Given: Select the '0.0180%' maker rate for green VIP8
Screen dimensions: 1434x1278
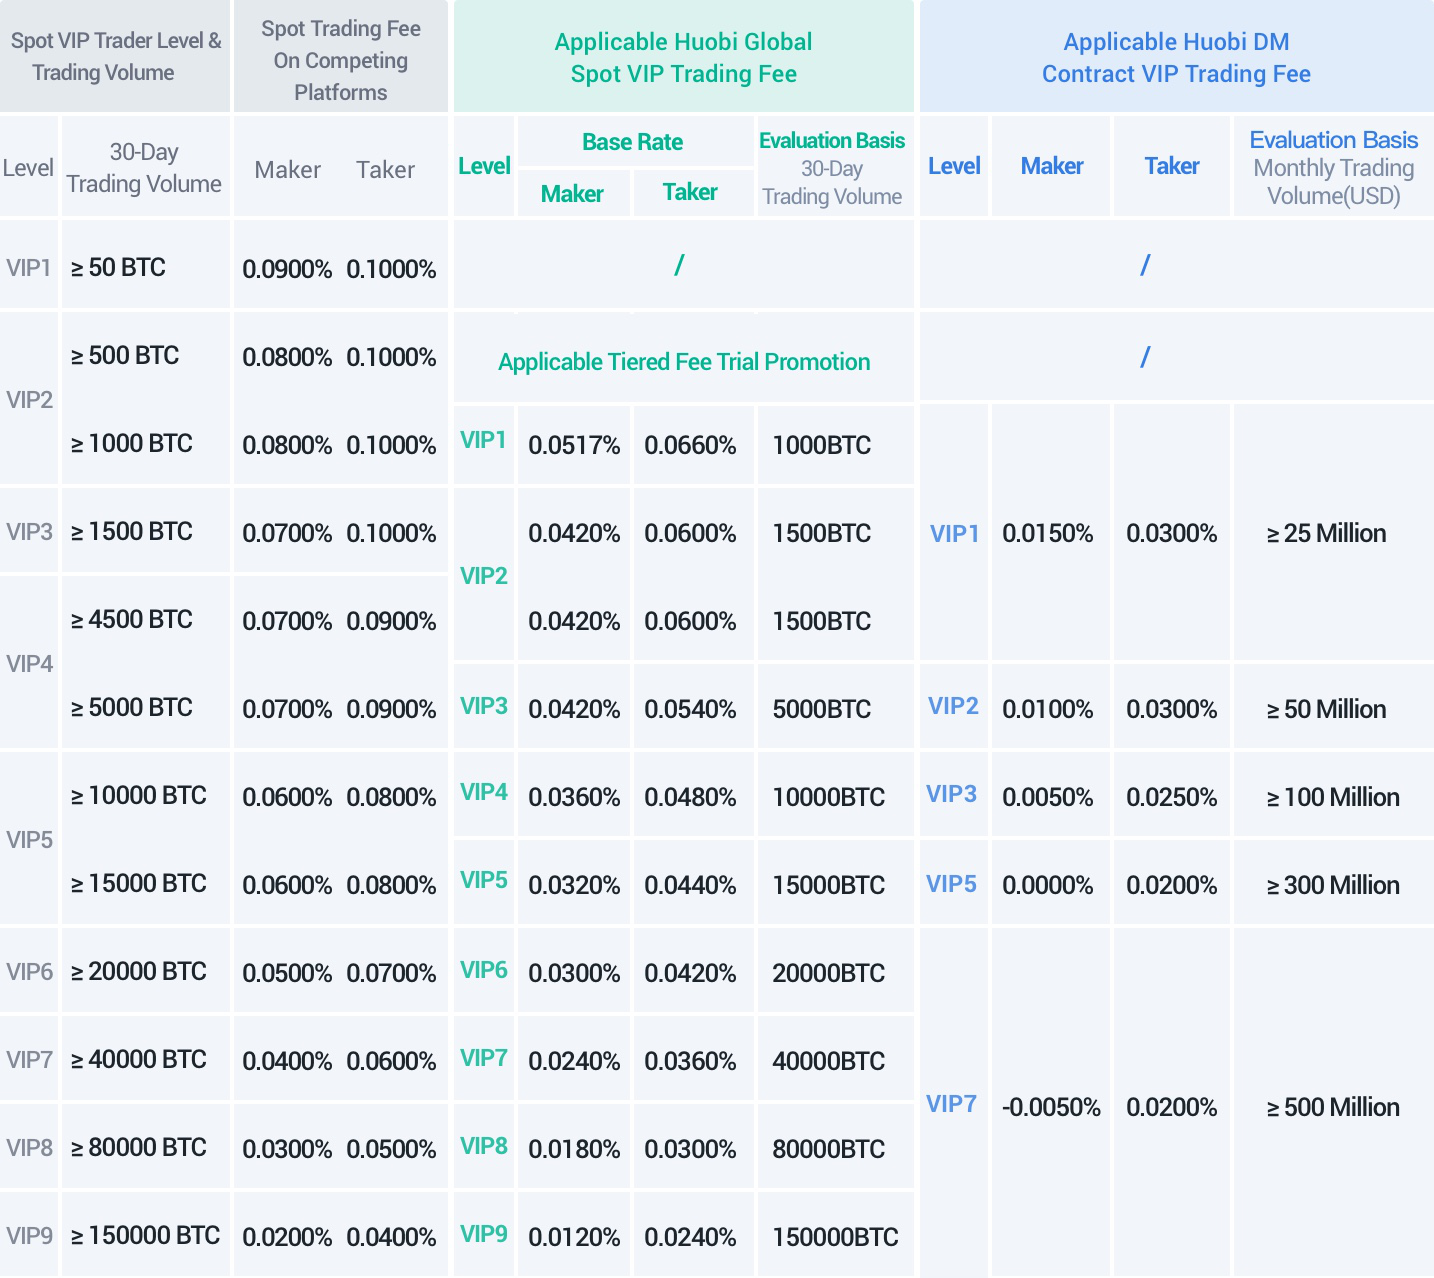Looking at the screenshot, I should (x=574, y=1149).
